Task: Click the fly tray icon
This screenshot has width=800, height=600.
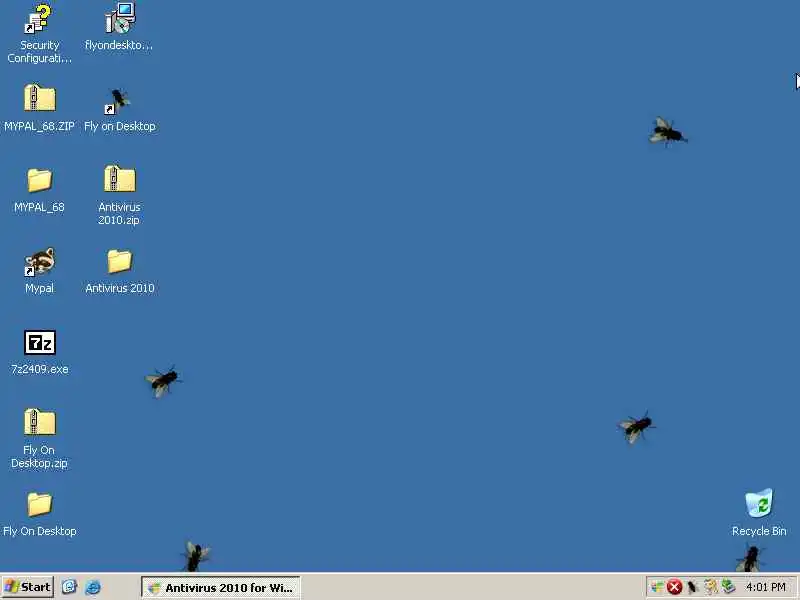Action: pyautogui.click(x=692, y=587)
